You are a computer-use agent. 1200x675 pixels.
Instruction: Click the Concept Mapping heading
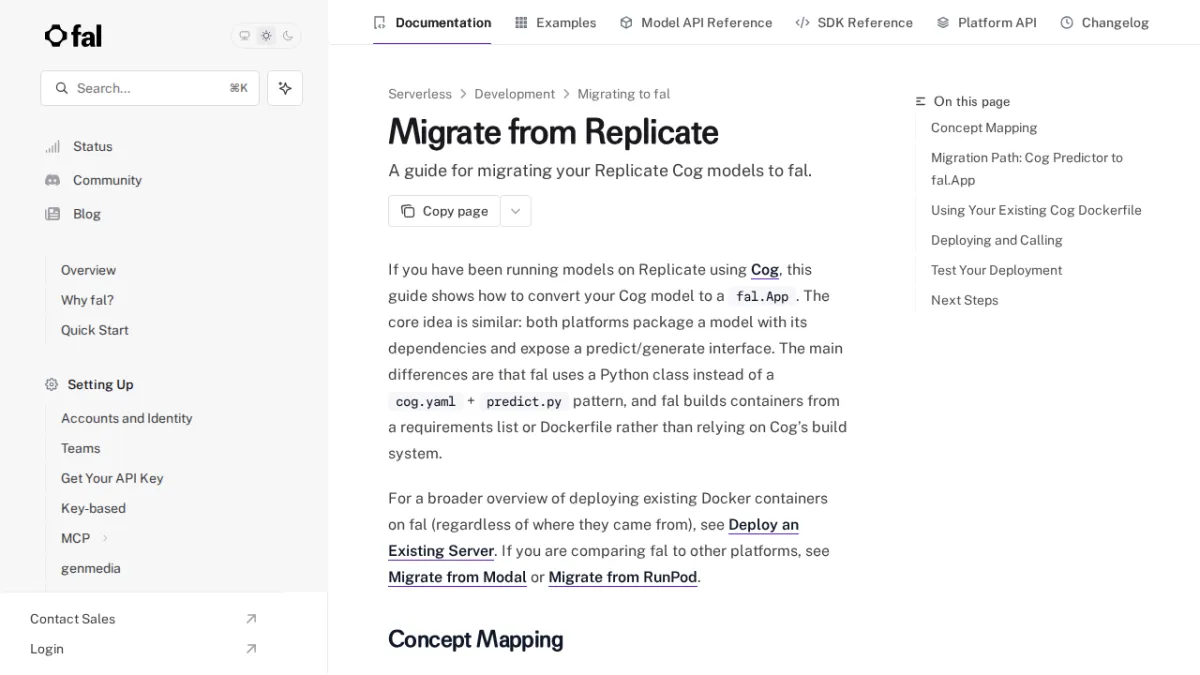click(x=476, y=639)
